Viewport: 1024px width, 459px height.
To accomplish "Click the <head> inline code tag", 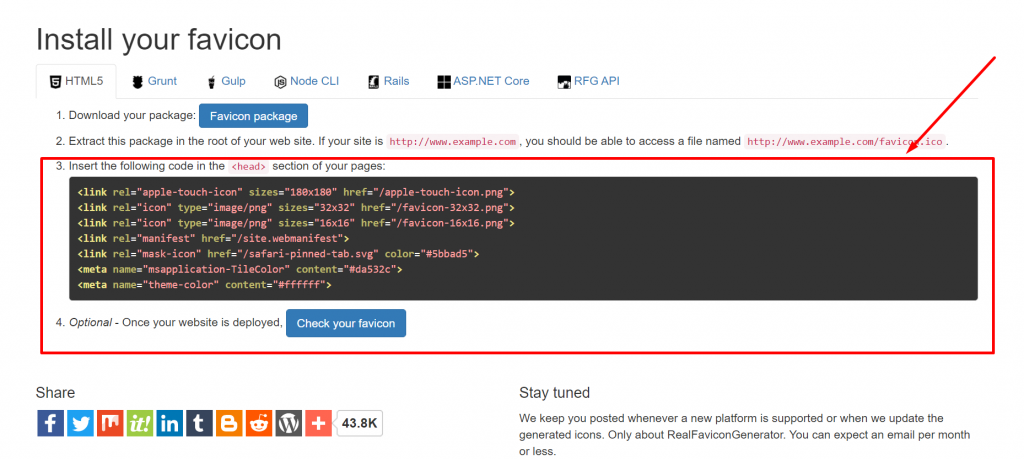I will click(x=249, y=166).
